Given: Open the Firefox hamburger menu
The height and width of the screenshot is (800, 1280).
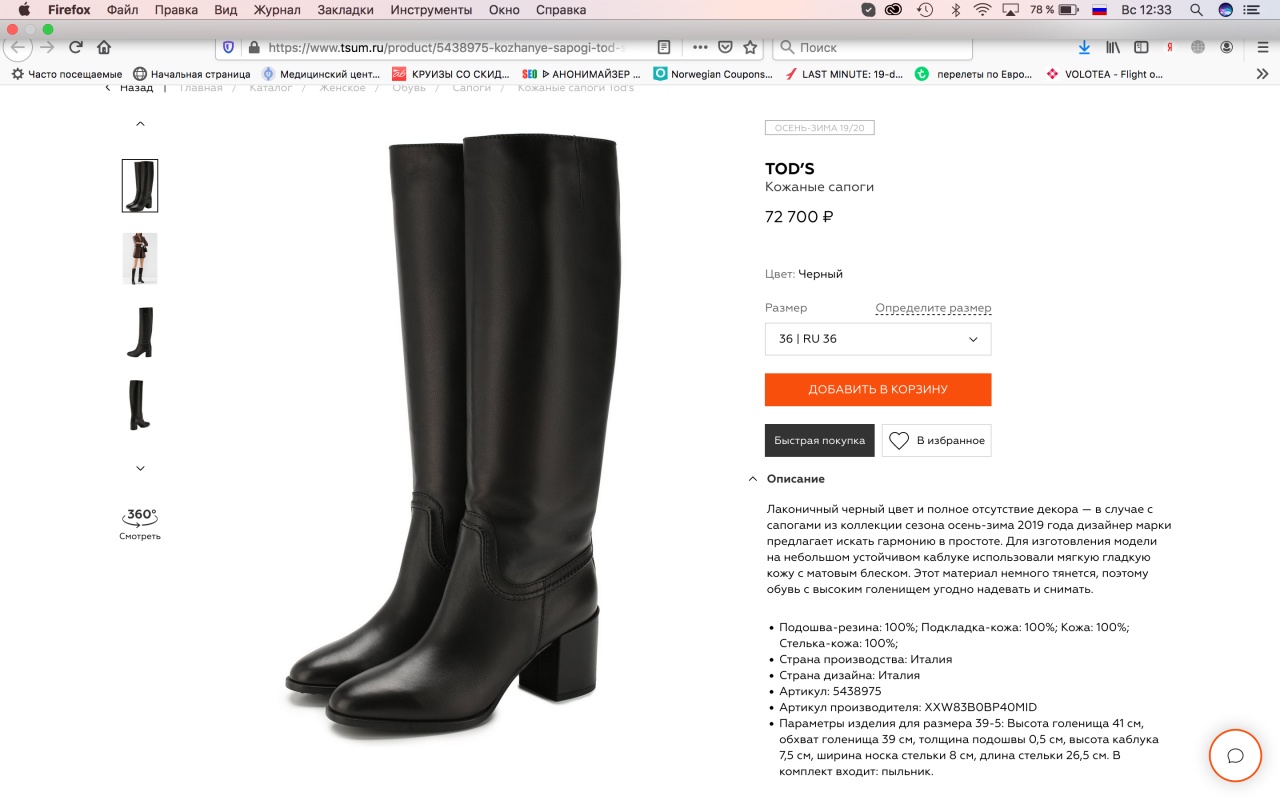Looking at the screenshot, I should (x=1263, y=47).
